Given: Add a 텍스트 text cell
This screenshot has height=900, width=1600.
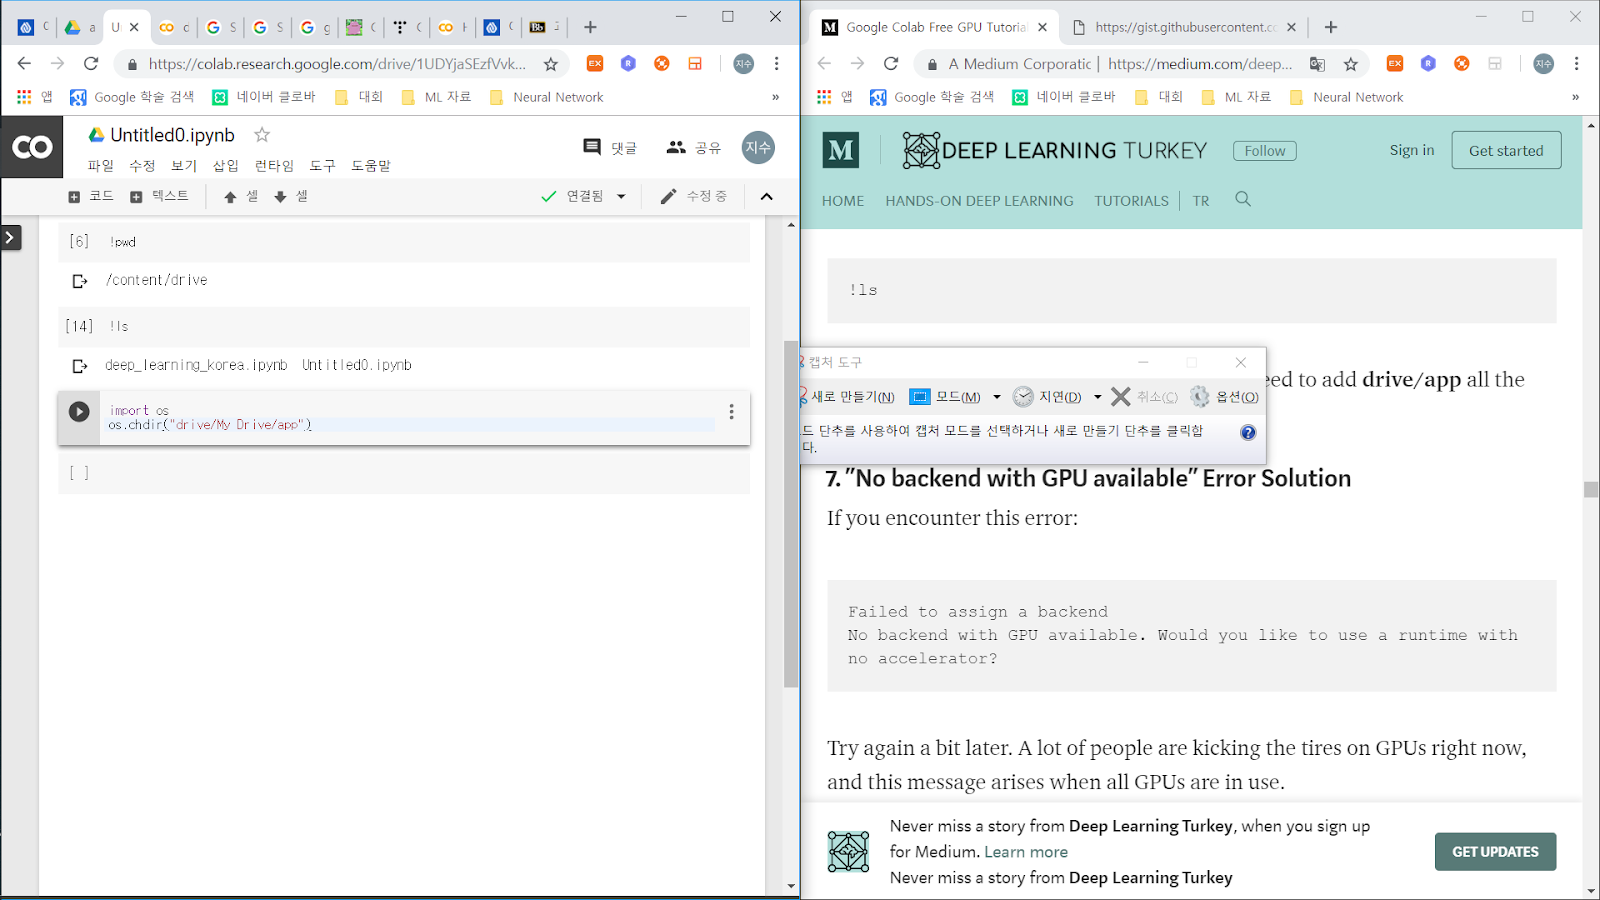Looking at the screenshot, I should point(159,196).
